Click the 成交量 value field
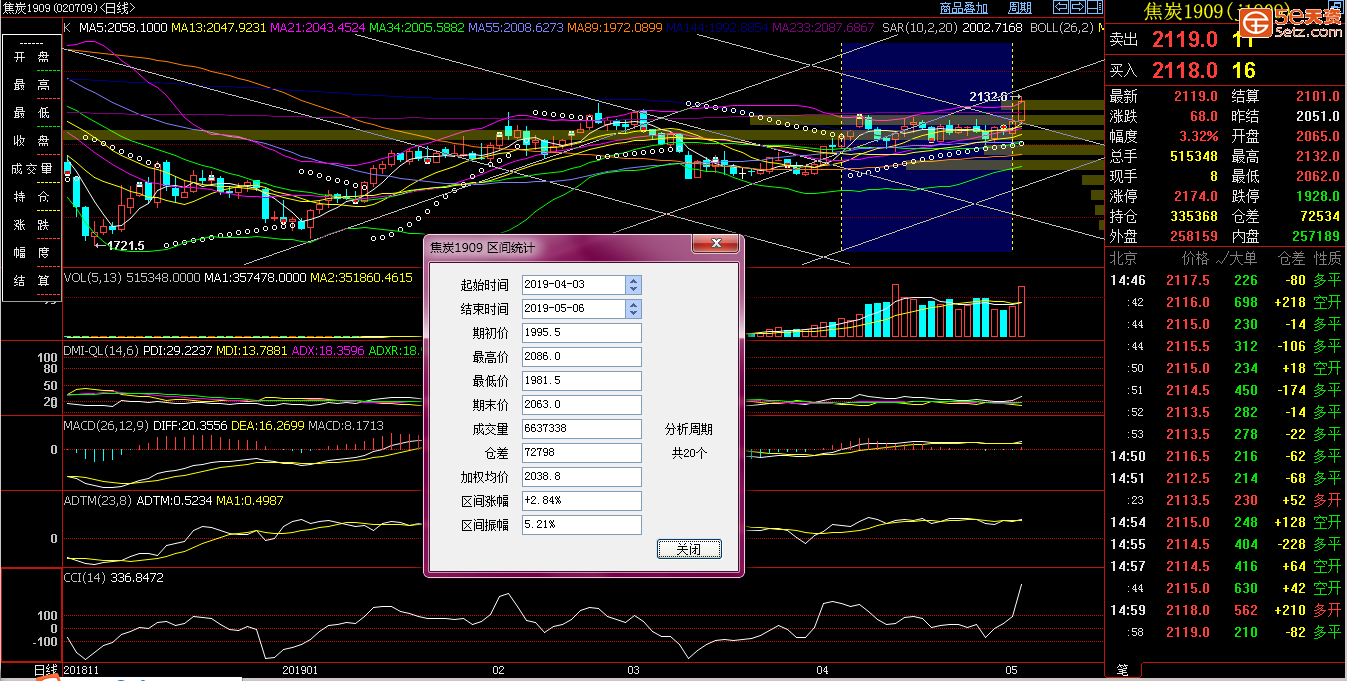The width and height of the screenshot is (1347, 681). 581,429
